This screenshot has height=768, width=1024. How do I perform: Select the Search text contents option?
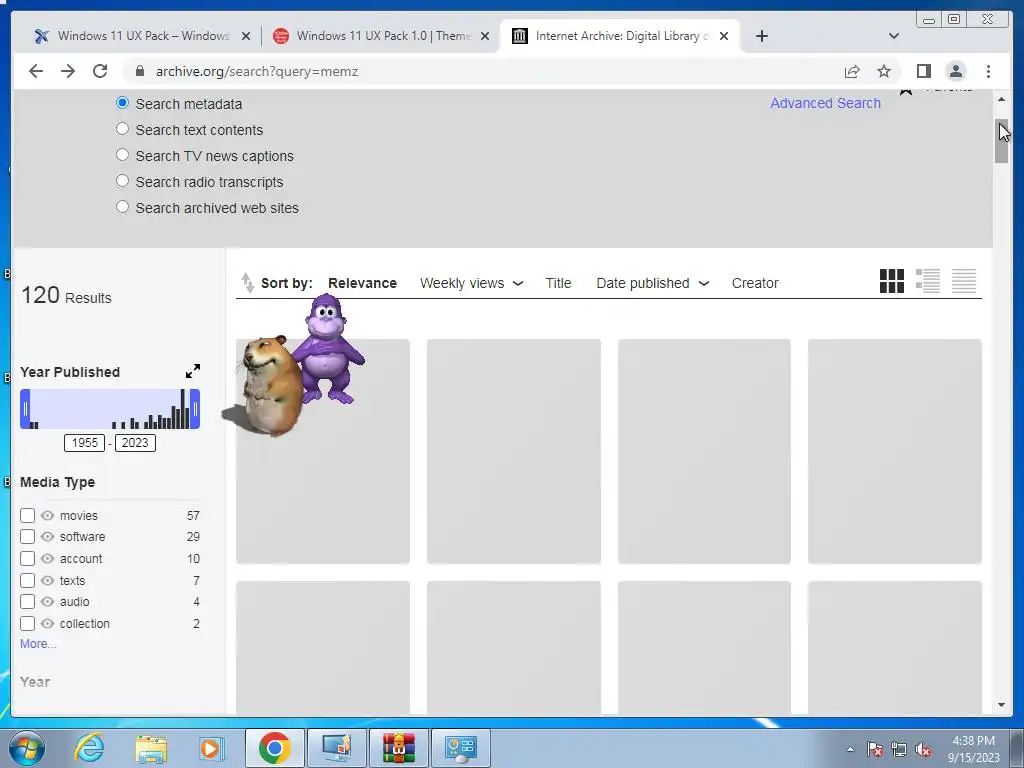pos(122,129)
